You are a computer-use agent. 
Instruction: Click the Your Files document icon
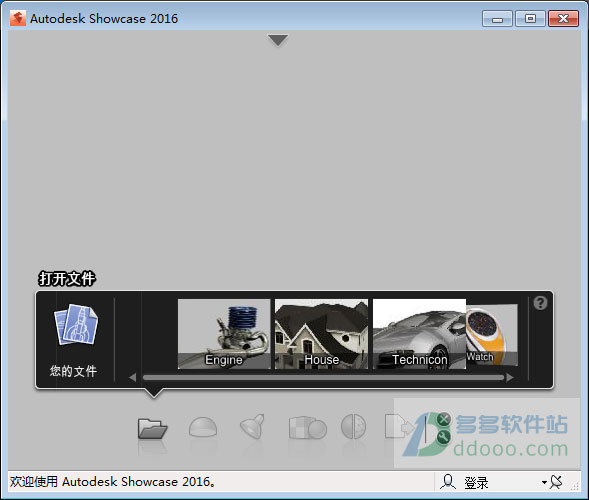(x=76, y=325)
